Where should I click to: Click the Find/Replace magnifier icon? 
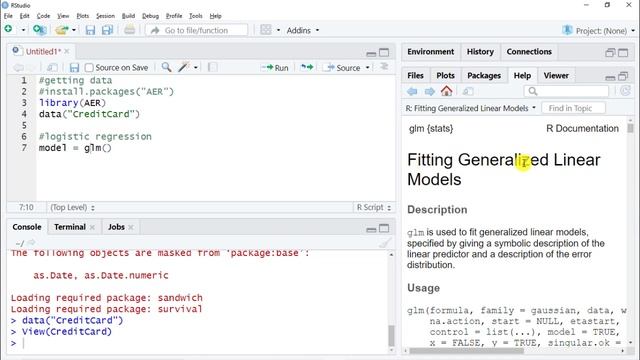point(166,67)
